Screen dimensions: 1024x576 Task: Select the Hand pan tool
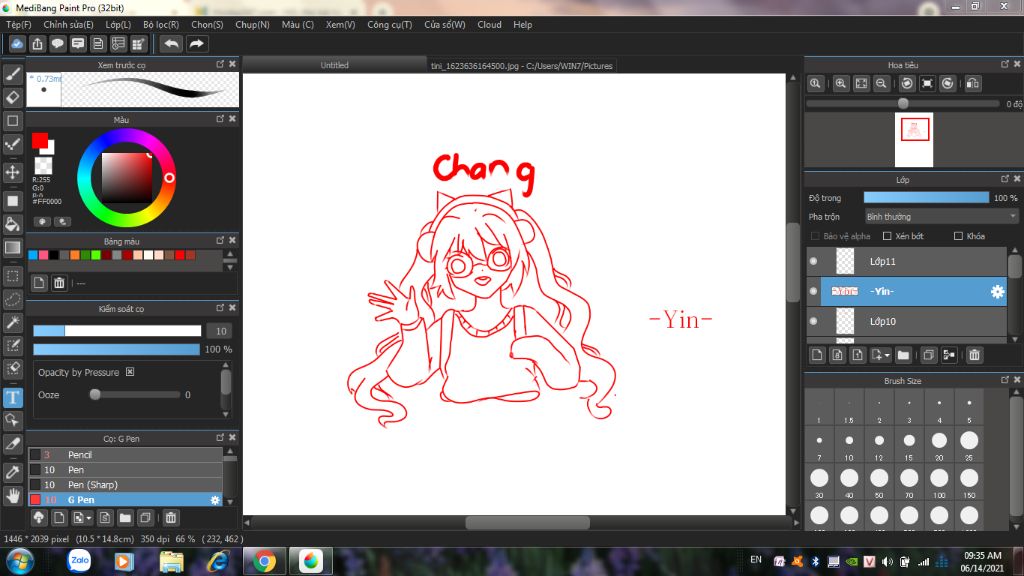[x=12, y=496]
